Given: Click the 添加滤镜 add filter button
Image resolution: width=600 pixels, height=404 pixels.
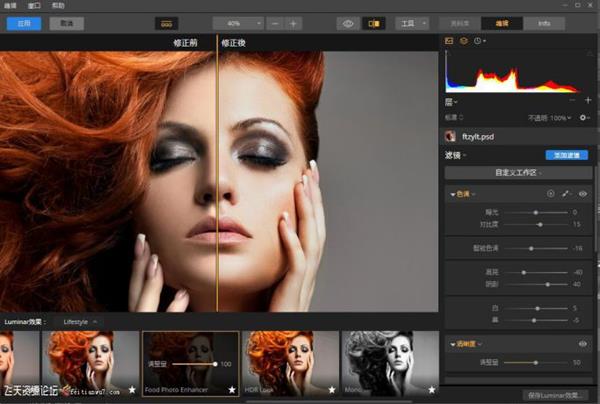Looking at the screenshot, I should (x=565, y=156).
